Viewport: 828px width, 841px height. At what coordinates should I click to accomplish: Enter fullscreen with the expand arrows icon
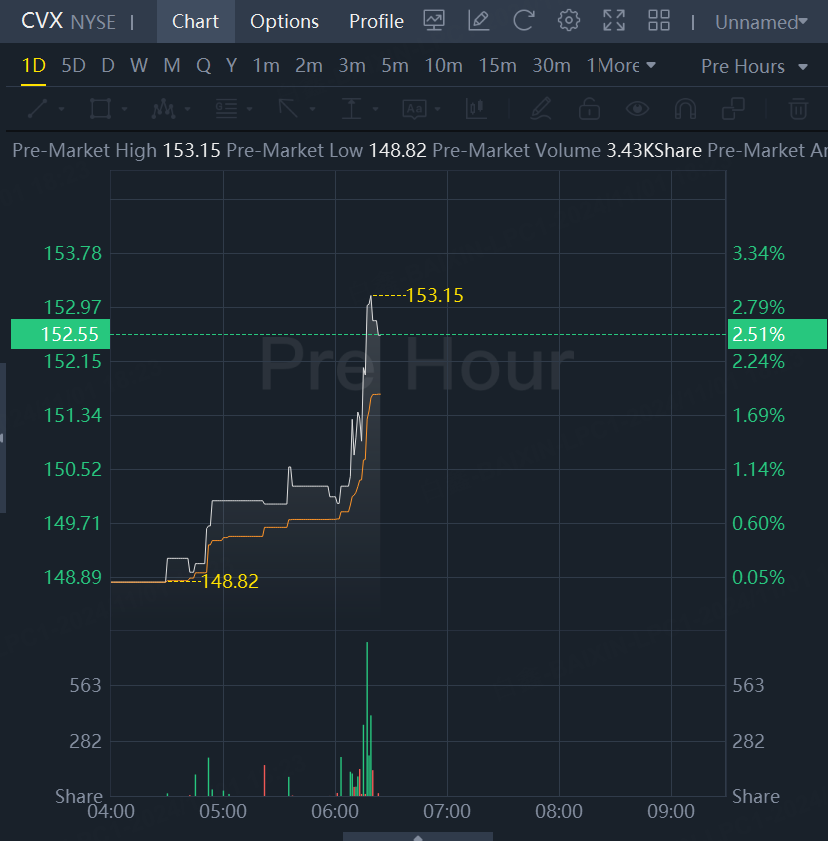pyautogui.click(x=613, y=21)
